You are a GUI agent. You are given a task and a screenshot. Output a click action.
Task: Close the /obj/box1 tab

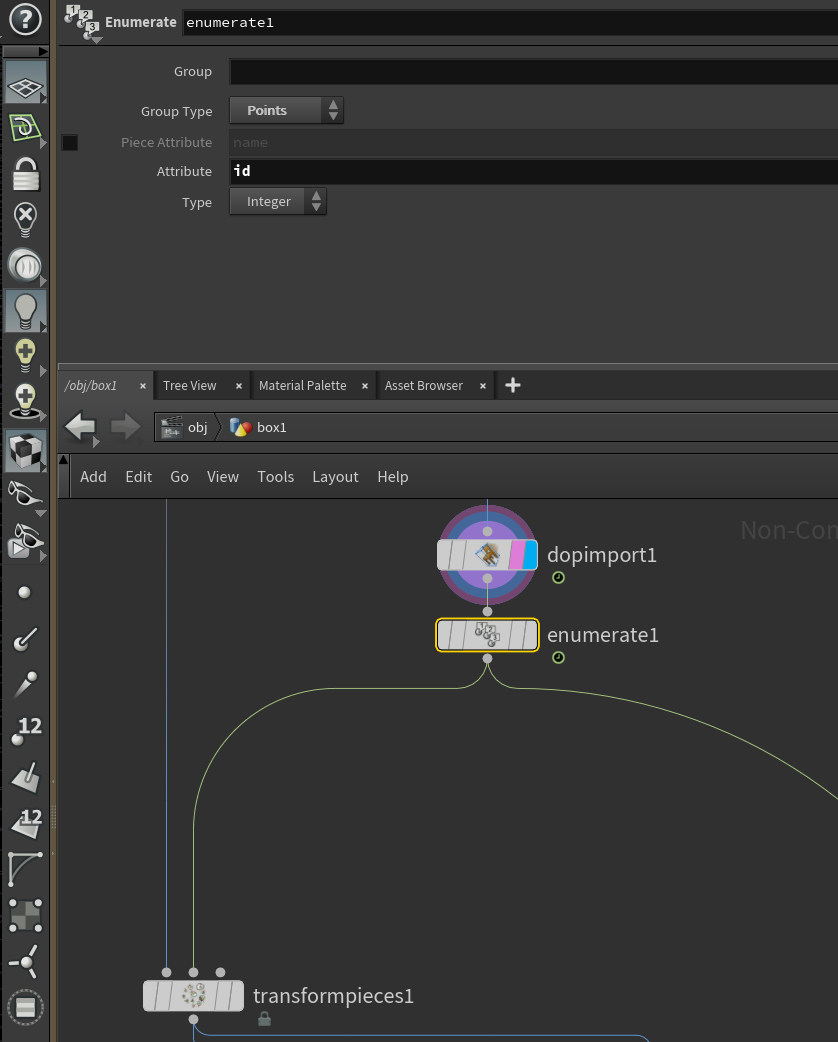pyautogui.click(x=143, y=385)
